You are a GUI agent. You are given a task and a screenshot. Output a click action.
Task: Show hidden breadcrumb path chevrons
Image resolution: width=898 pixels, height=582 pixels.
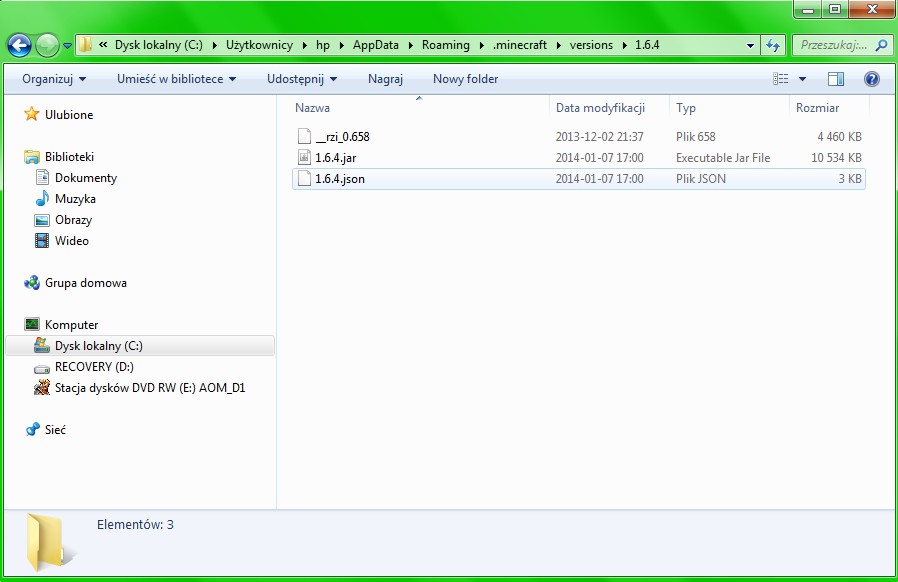tap(103, 45)
